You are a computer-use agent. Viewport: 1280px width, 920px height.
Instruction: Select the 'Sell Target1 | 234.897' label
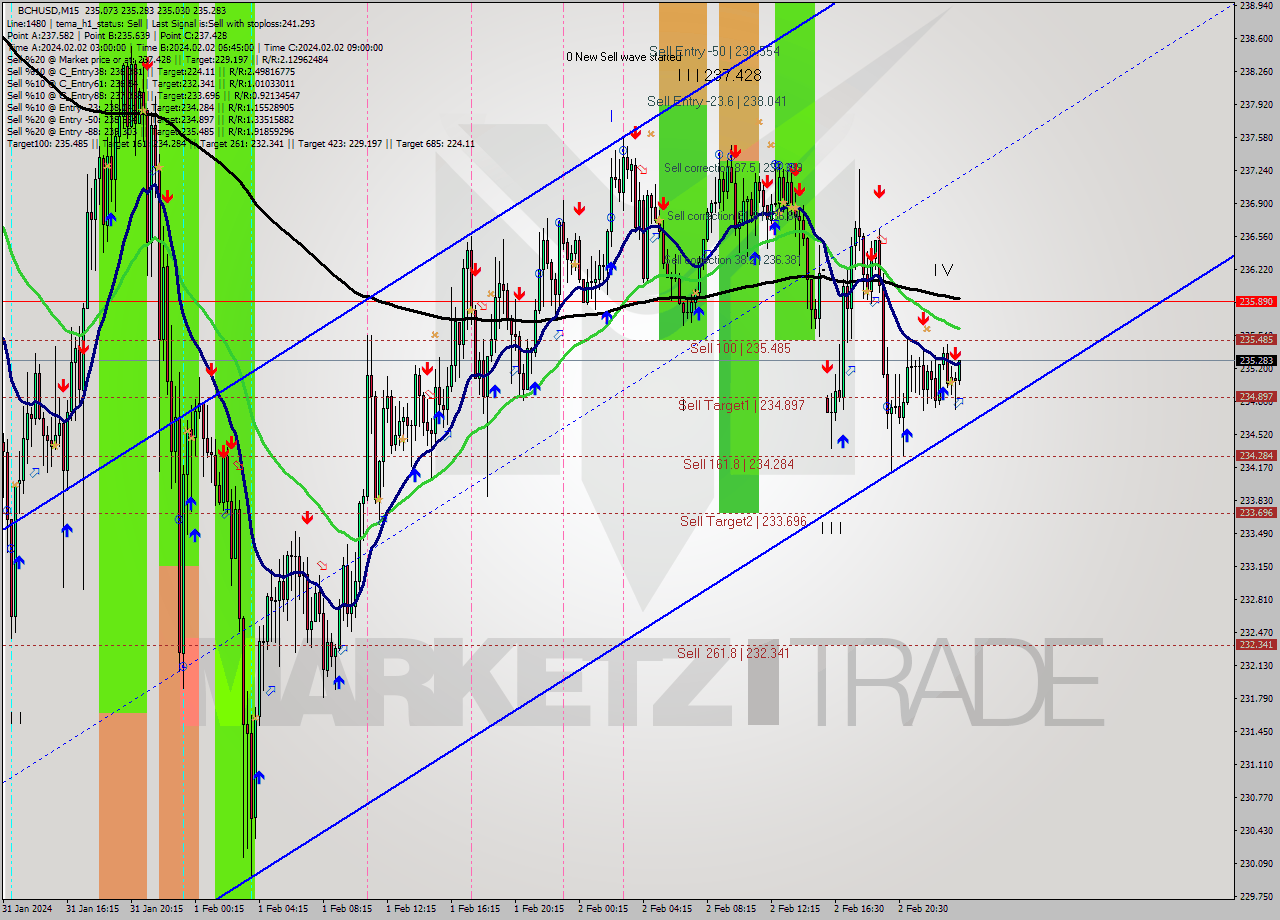click(x=741, y=405)
